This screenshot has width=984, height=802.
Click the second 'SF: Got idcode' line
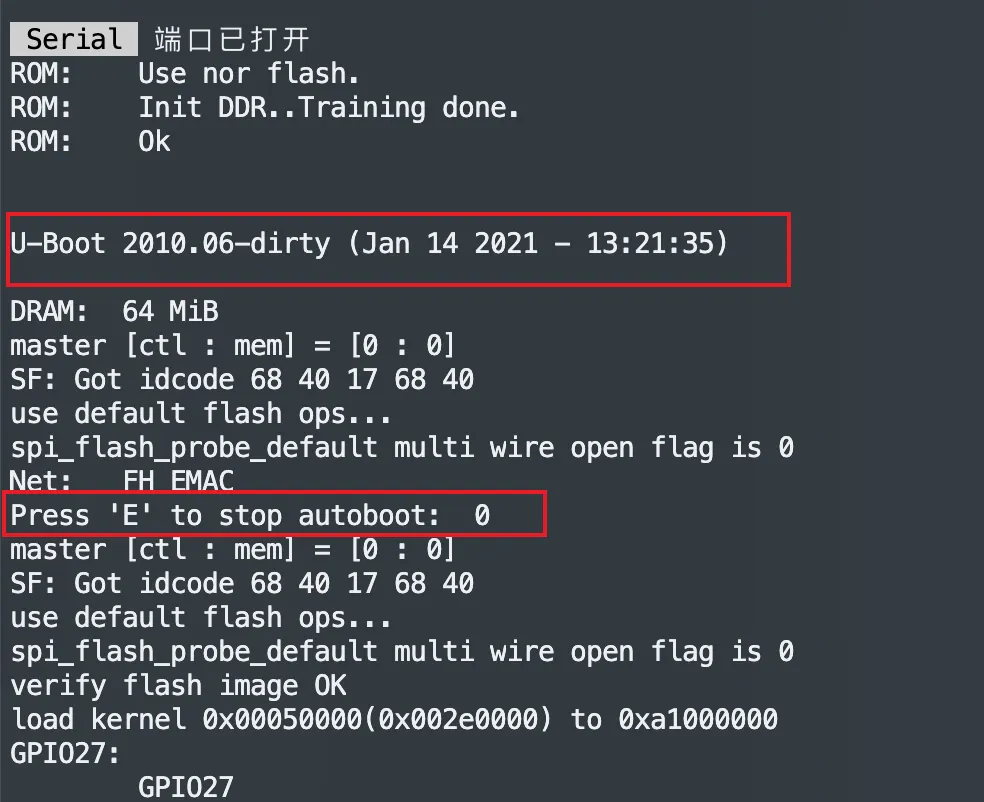[242, 584]
